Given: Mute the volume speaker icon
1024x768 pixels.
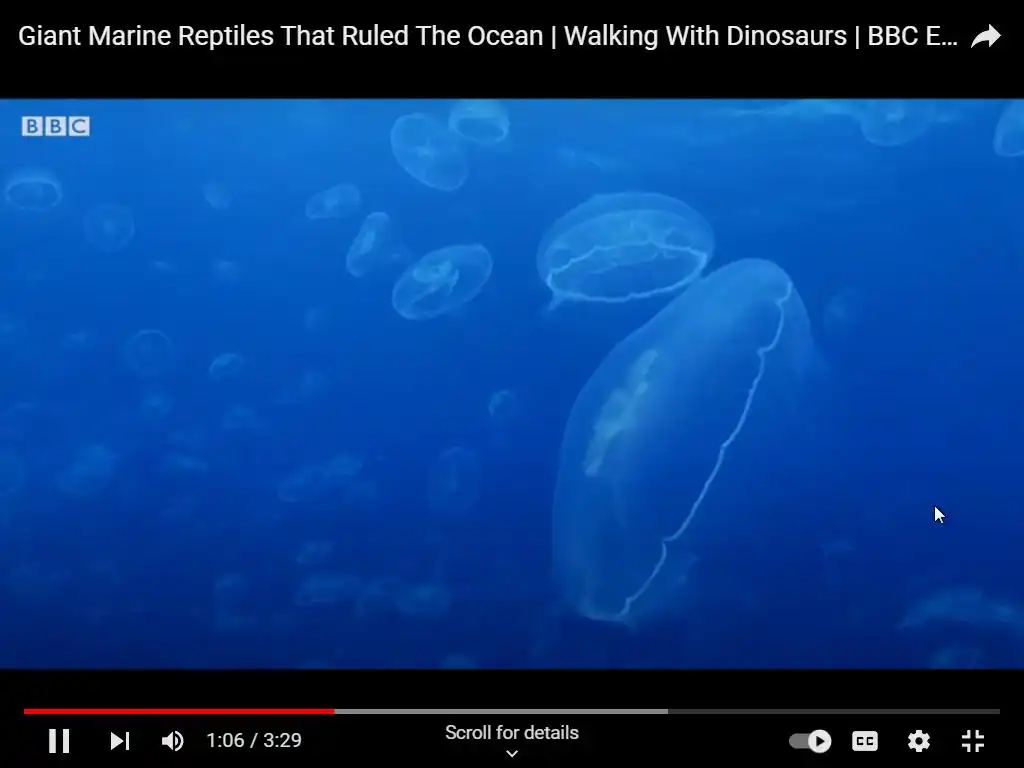Looking at the screenshot, I should click(172, 741).
